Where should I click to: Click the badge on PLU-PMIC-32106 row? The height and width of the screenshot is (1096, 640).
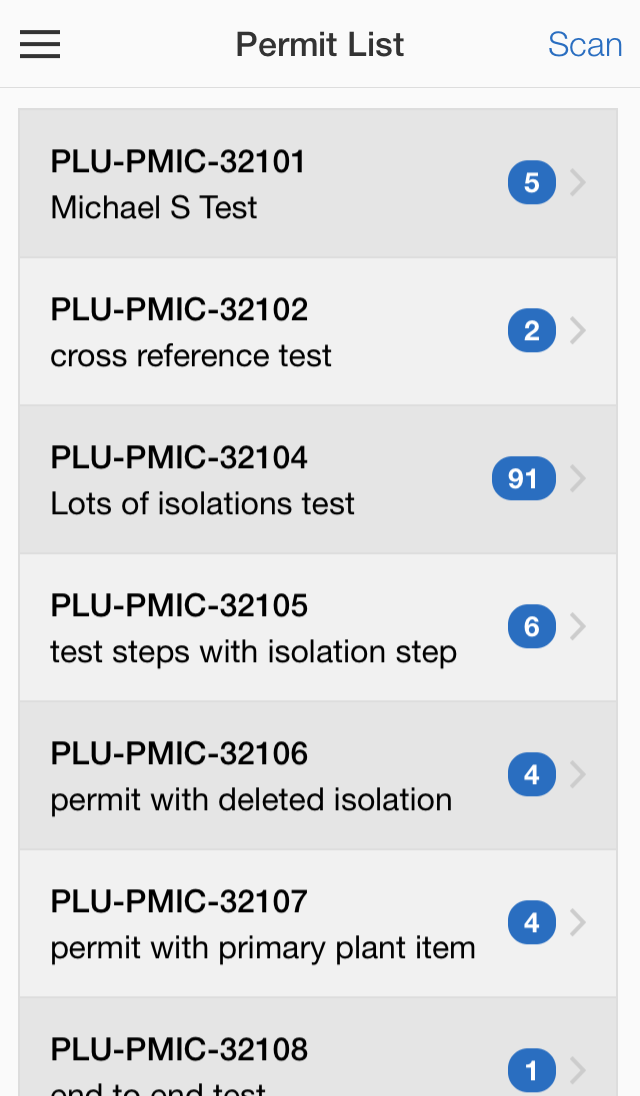(532, 774)
